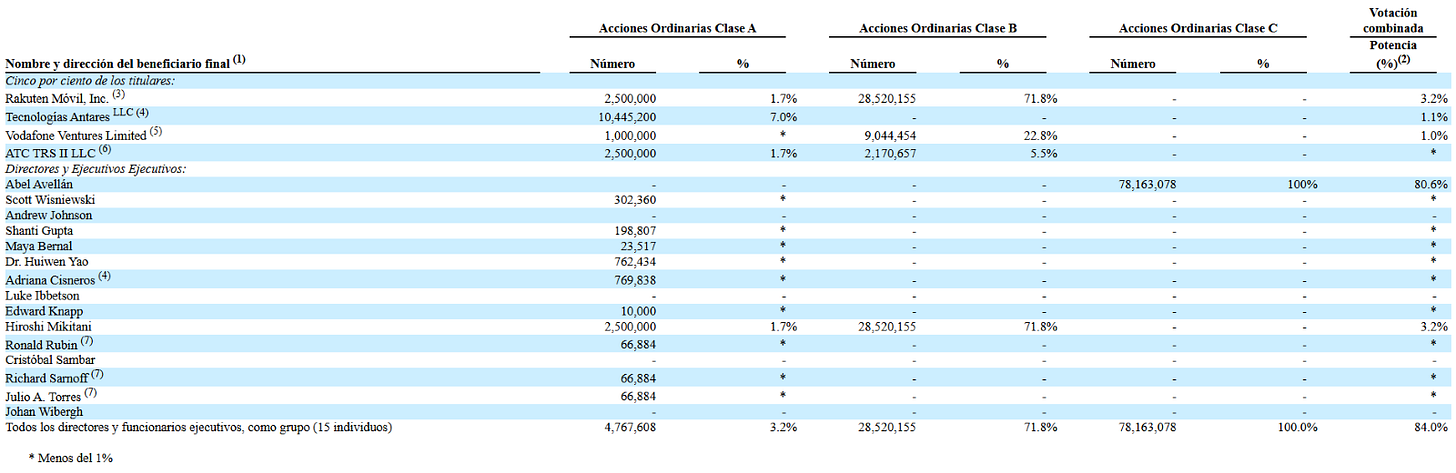Select the name 'Cristóbal Sambar'
The width and height of the screenshot is (1456, 473).
pos(50,359)
